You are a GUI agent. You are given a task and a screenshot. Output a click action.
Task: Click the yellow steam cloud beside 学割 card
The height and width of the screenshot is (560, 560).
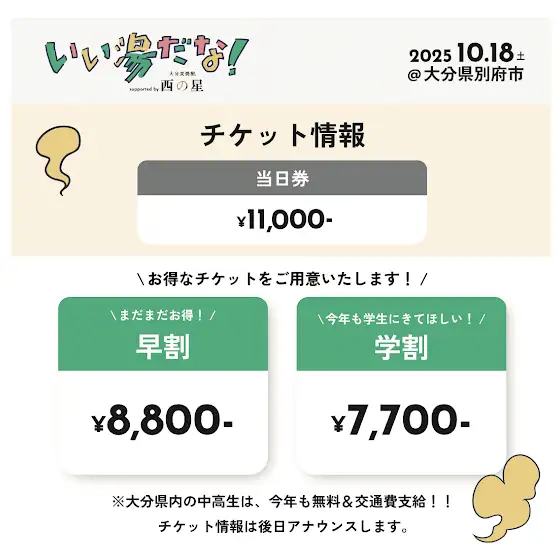[x=506, y=498]
